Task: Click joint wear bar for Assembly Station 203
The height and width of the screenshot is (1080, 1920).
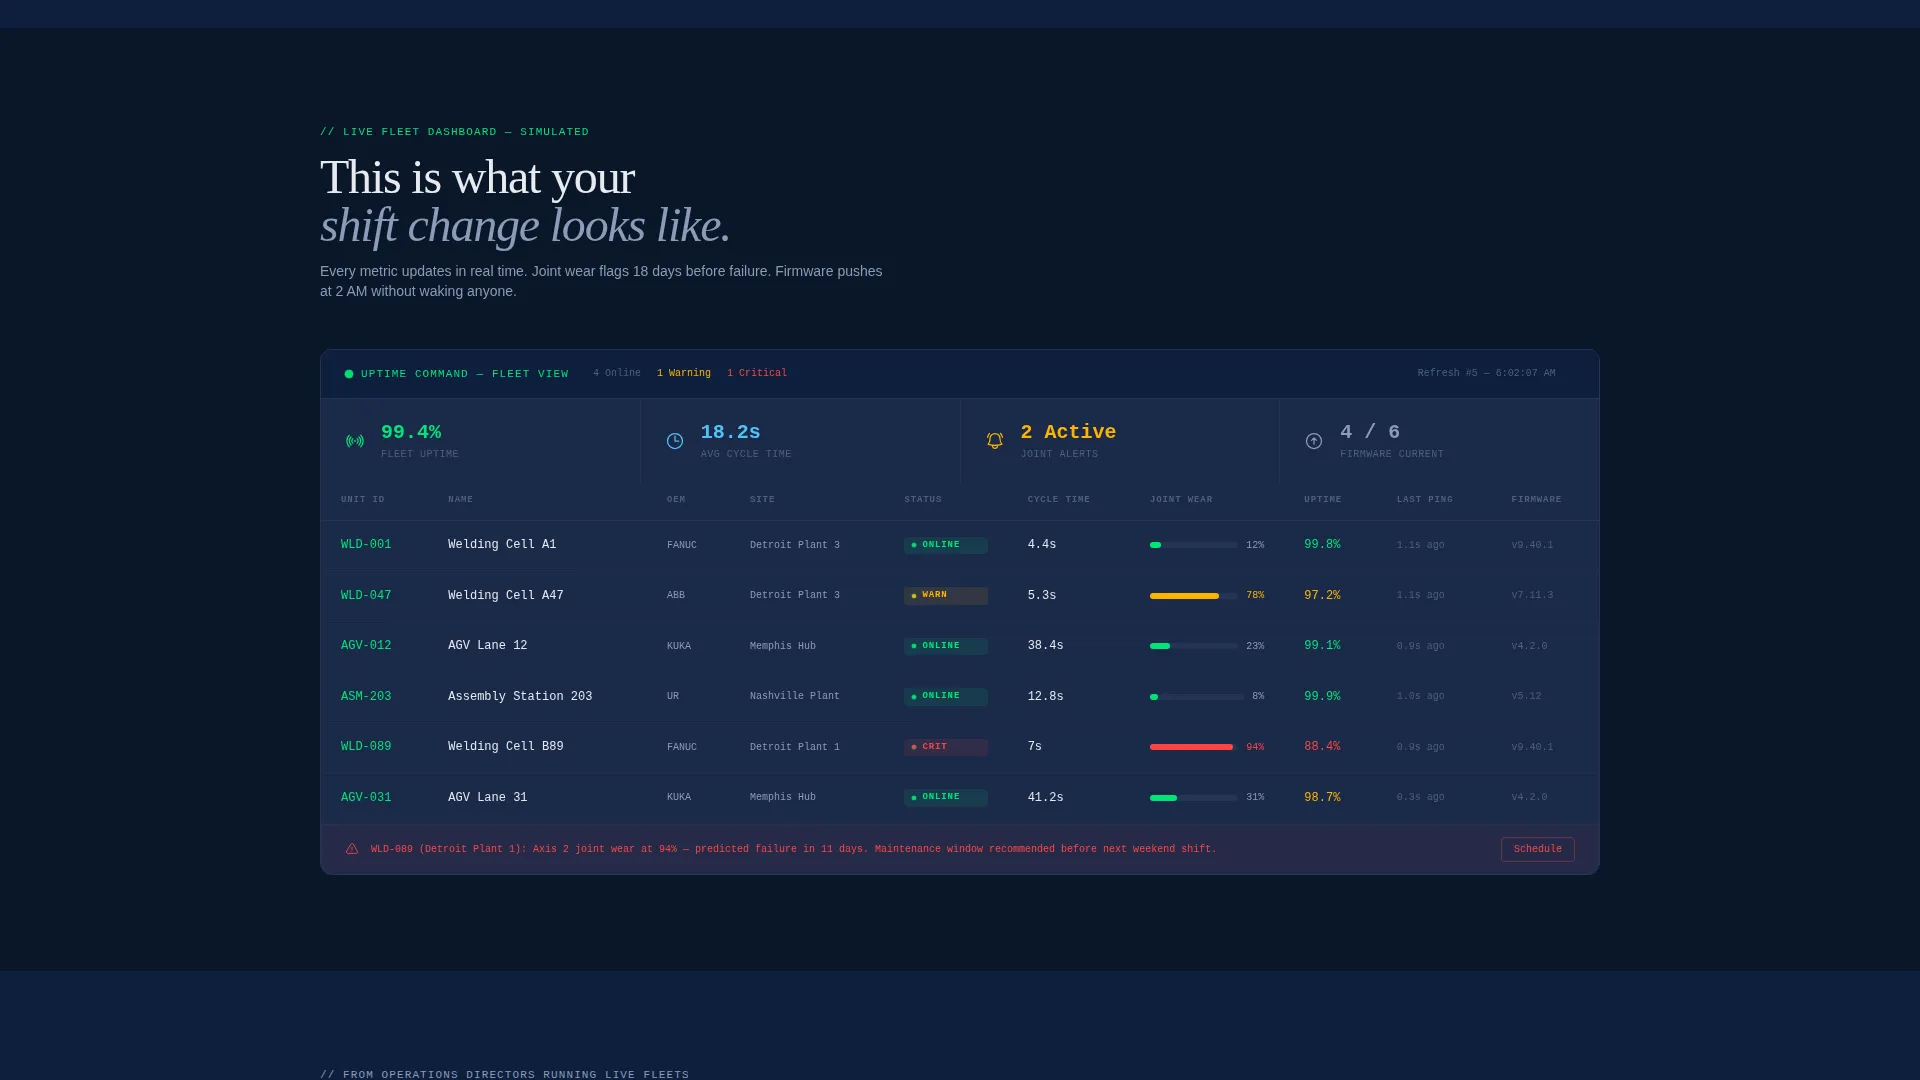Action: pos(1196,696)
